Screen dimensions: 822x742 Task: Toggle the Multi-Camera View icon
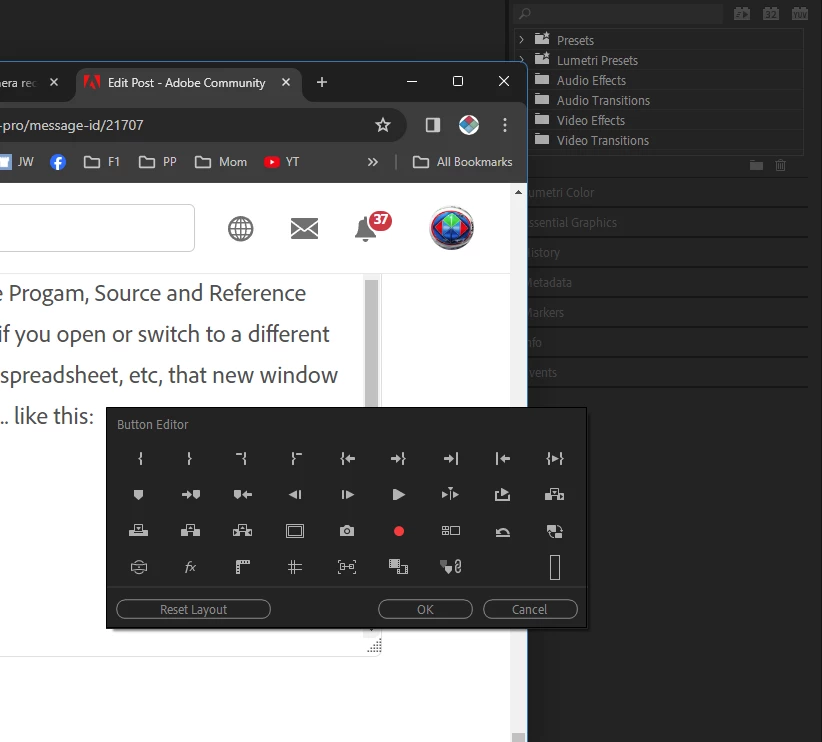pos(451,531)
